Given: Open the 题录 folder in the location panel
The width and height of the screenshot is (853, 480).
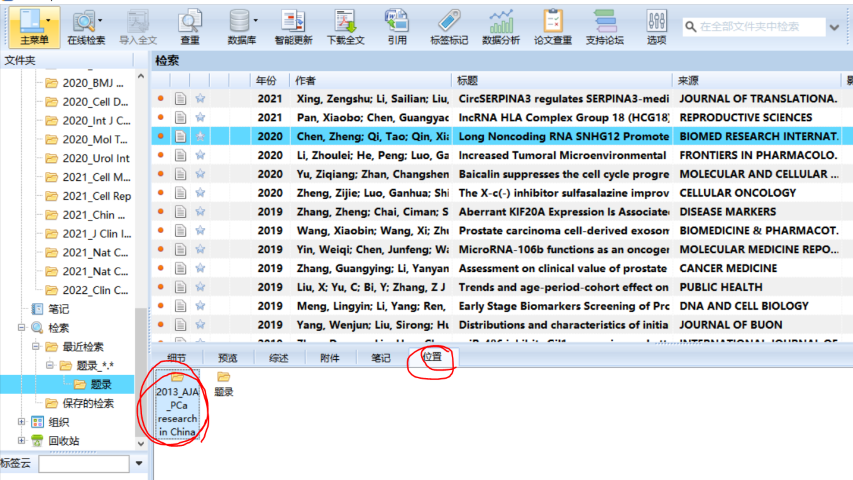Looking at the screenshot, I should [x=224, y=384].
